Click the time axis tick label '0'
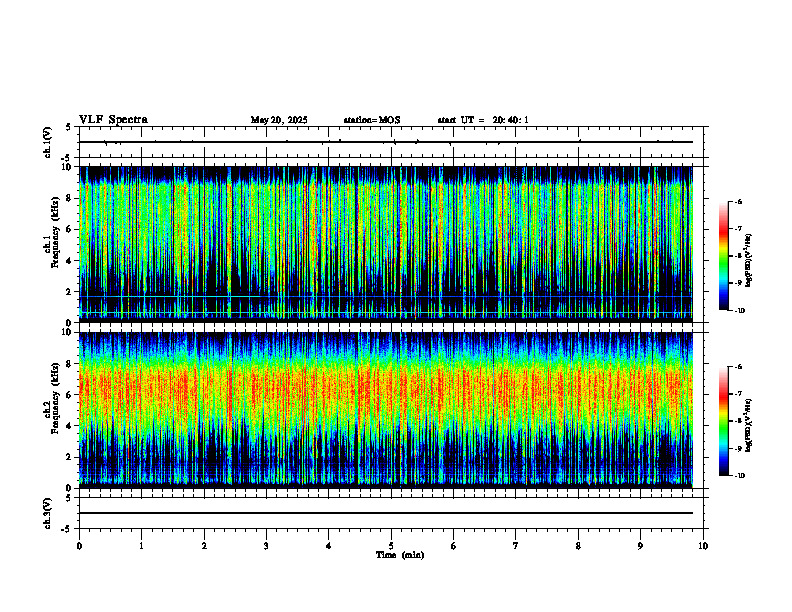Image resolution: width=792 pixels, height=612 pixels. [79, 546]
